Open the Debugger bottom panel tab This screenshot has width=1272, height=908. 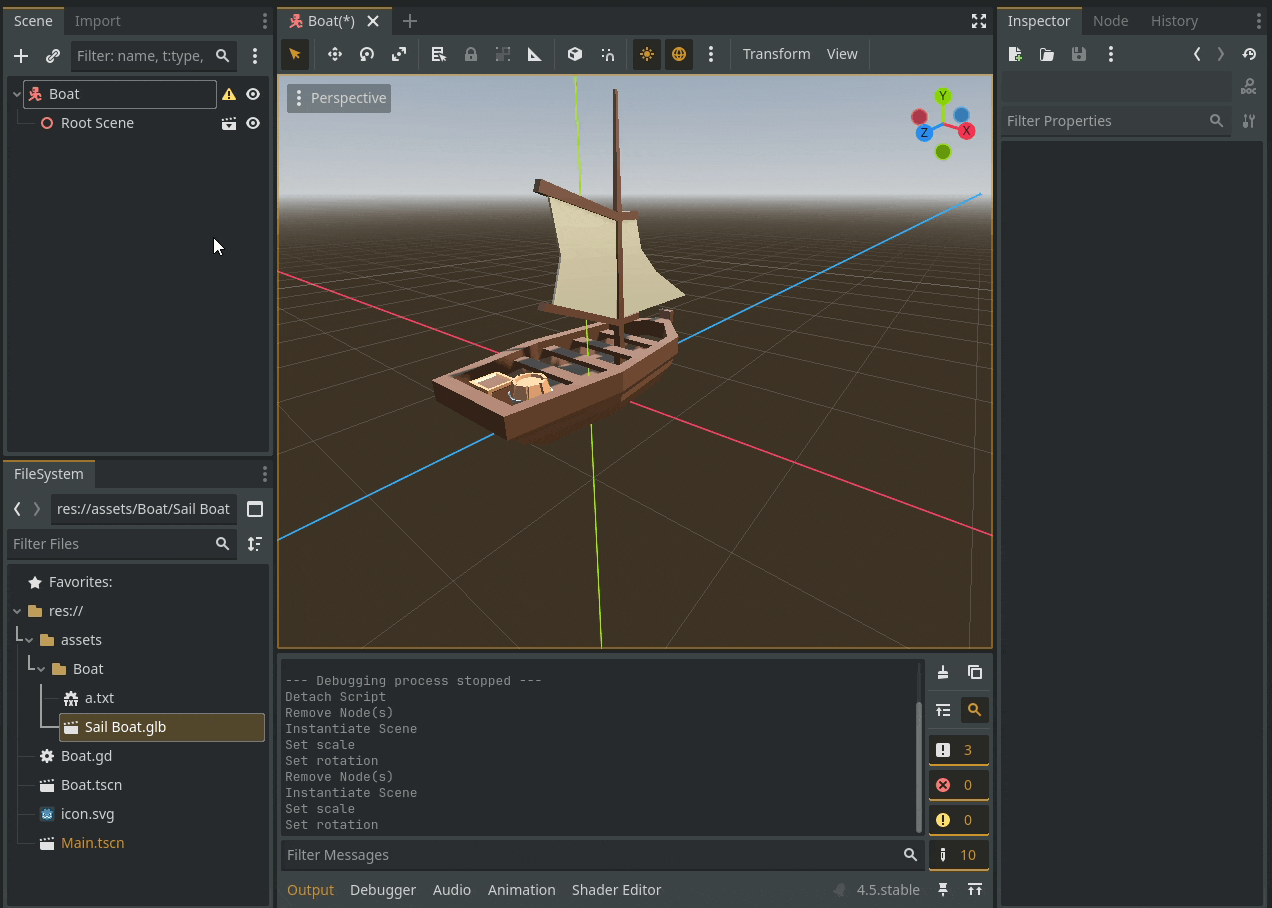[382, 890]
